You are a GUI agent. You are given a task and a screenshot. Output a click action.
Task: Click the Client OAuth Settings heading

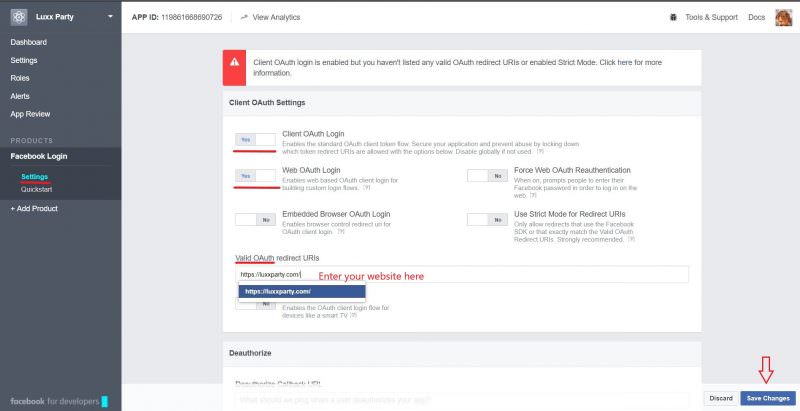click(x=267, y=102)
